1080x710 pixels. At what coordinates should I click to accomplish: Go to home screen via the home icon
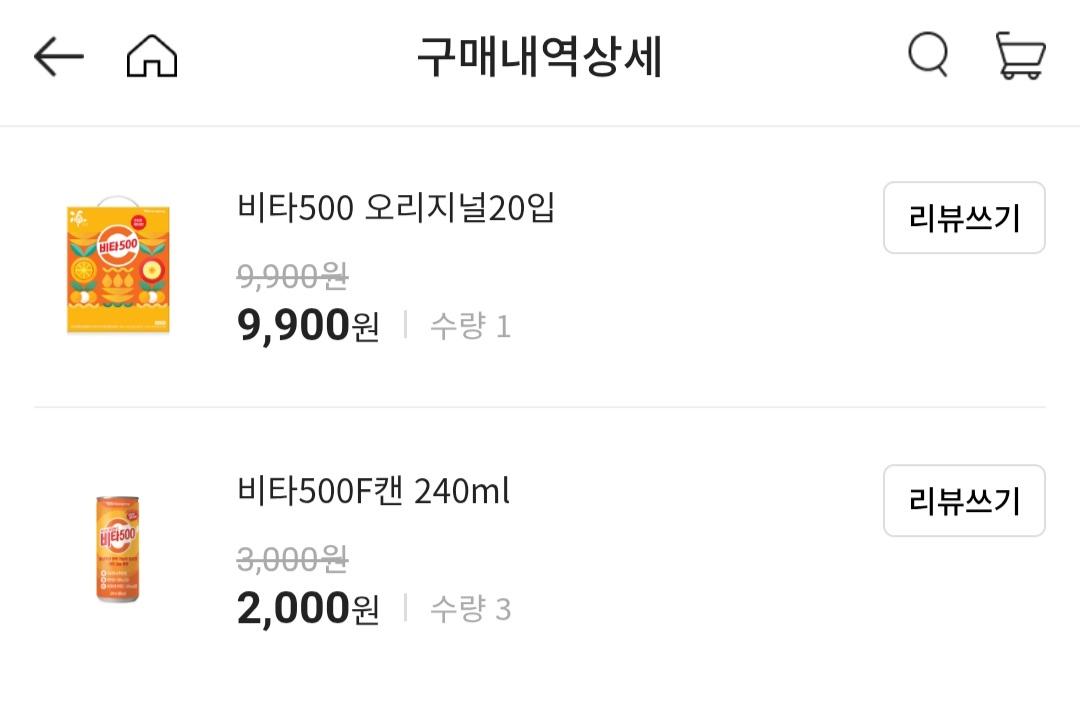point(148,56)
